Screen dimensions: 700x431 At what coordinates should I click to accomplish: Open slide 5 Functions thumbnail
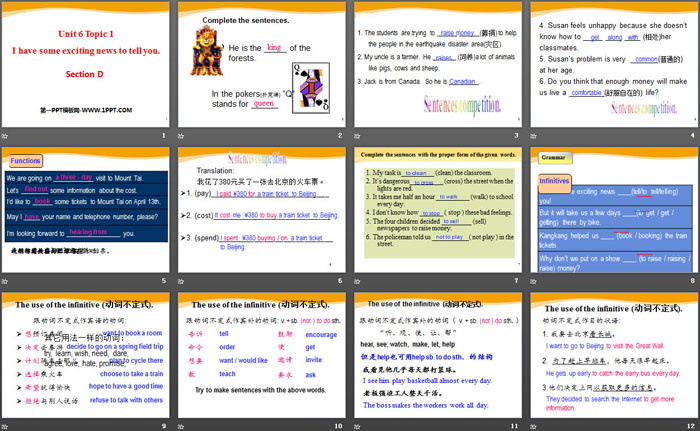click(85, 210)
